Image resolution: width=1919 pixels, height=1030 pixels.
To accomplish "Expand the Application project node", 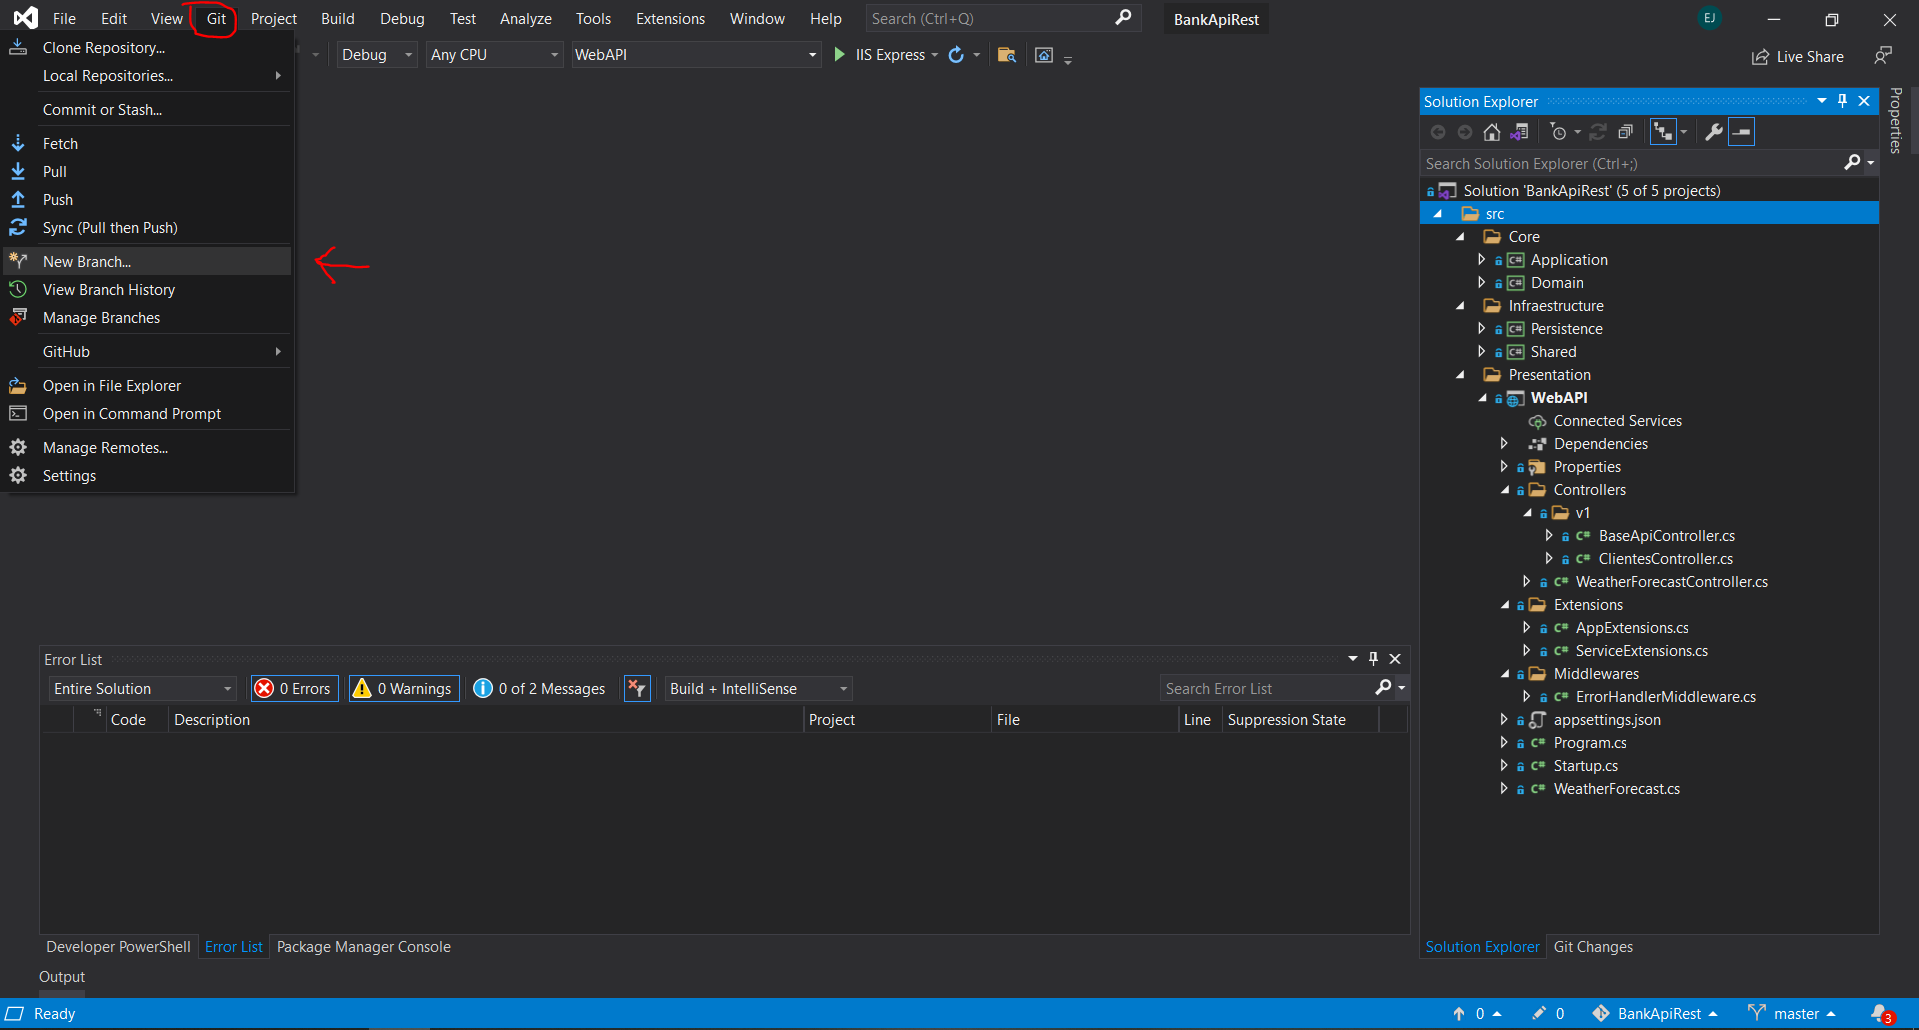I will pyautogui.click(x=1481, y=260).
